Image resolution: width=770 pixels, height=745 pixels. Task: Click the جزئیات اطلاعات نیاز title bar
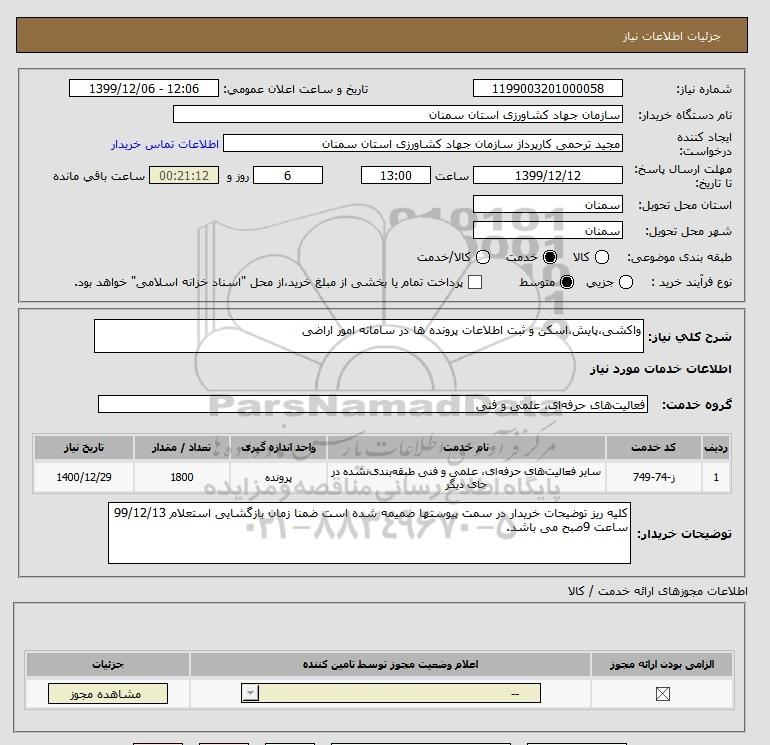pyautogui.click(x=382, y=35)
